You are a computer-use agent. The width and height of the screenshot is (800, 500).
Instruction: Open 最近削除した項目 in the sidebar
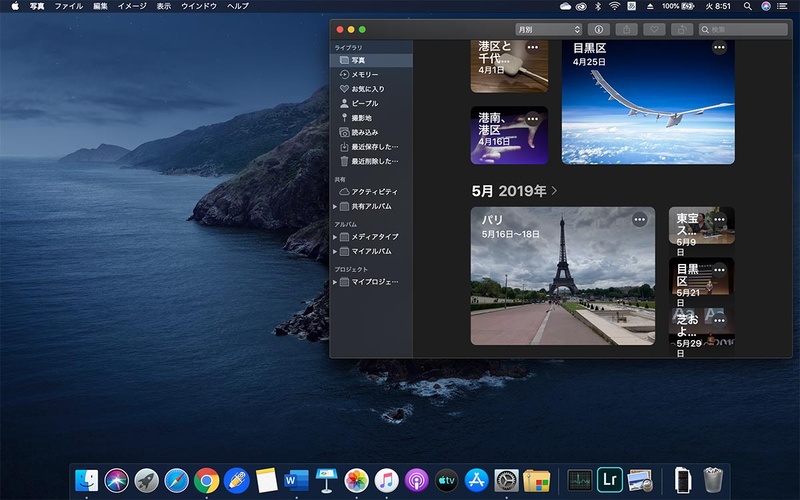(371, 161)
